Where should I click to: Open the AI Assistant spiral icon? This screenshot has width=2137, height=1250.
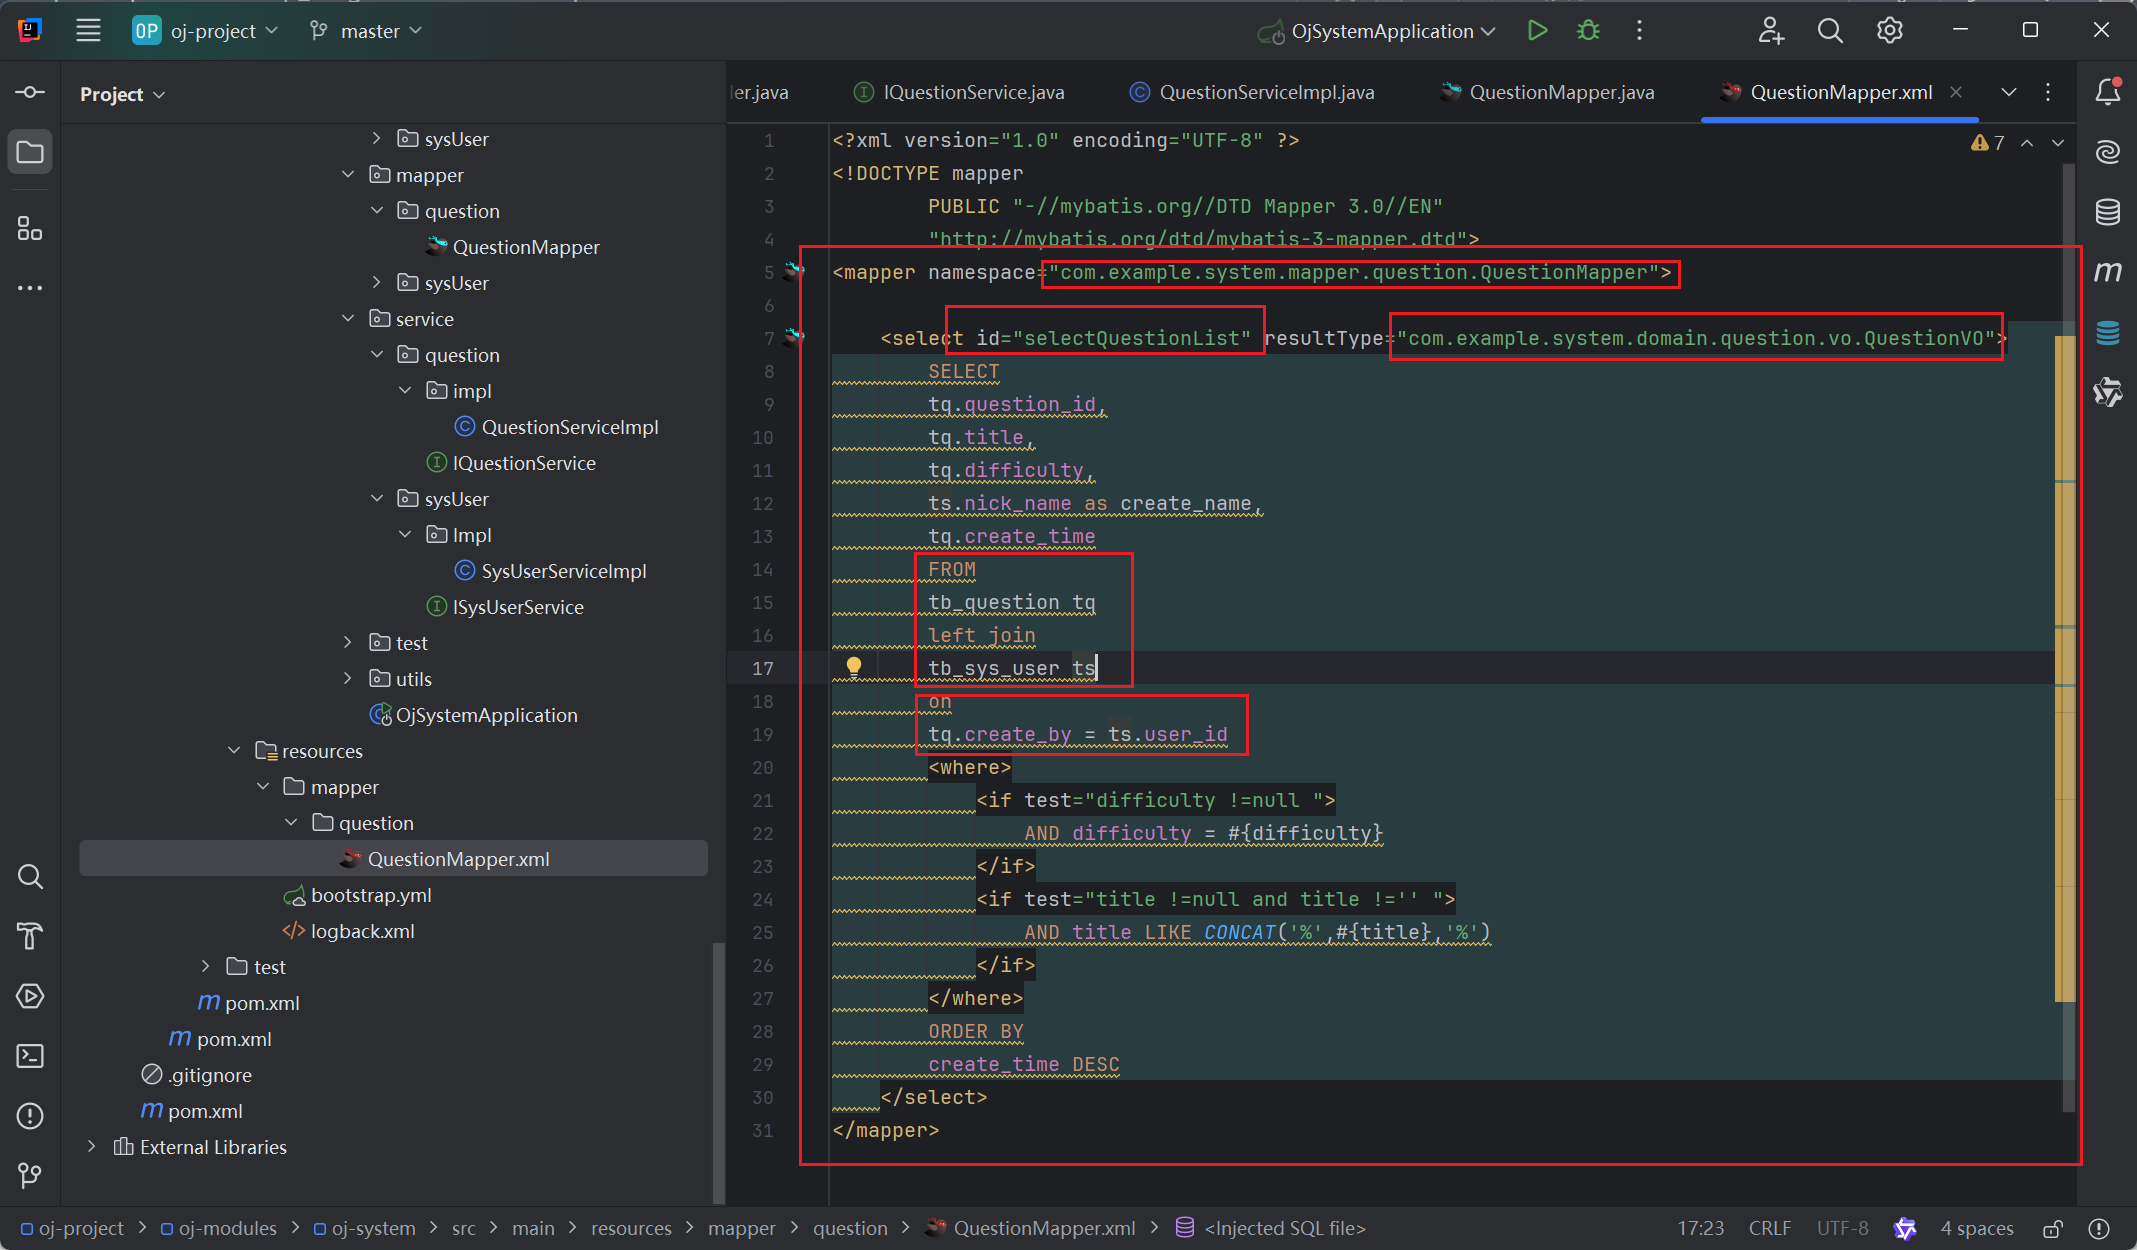tap(2108, 152)
